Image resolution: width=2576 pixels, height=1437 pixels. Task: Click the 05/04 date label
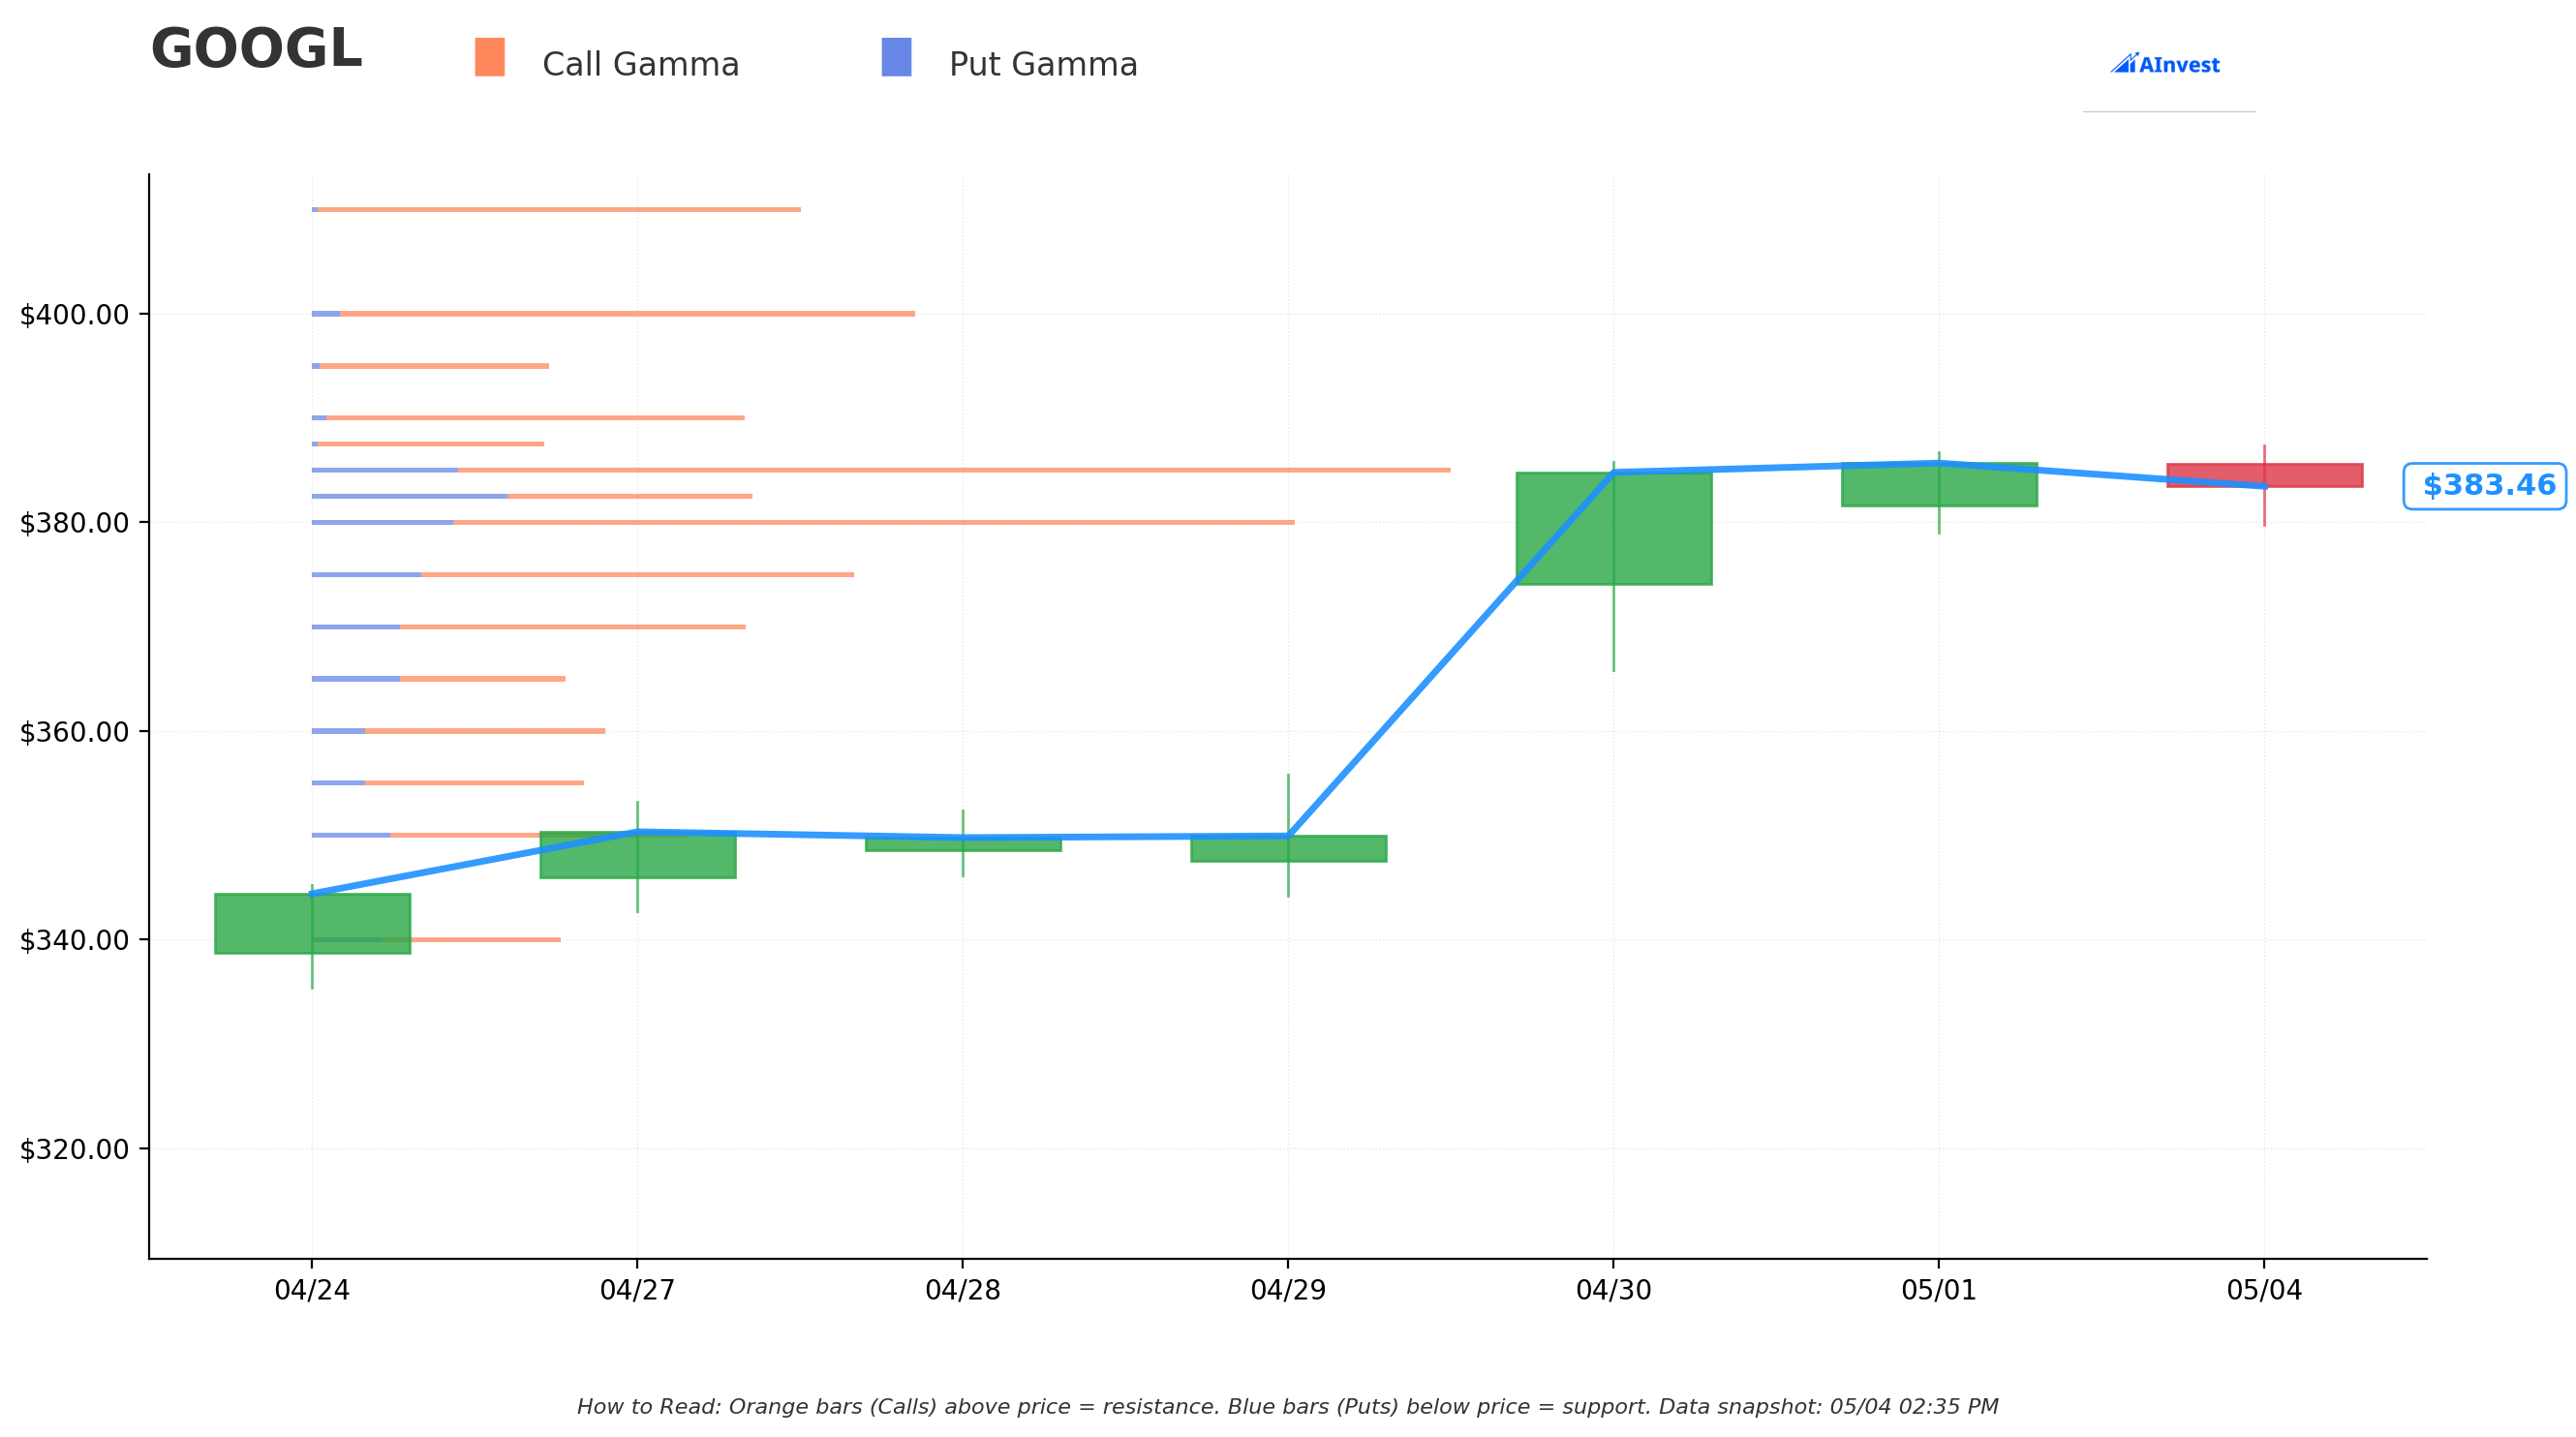(x=2264, y=1291)
